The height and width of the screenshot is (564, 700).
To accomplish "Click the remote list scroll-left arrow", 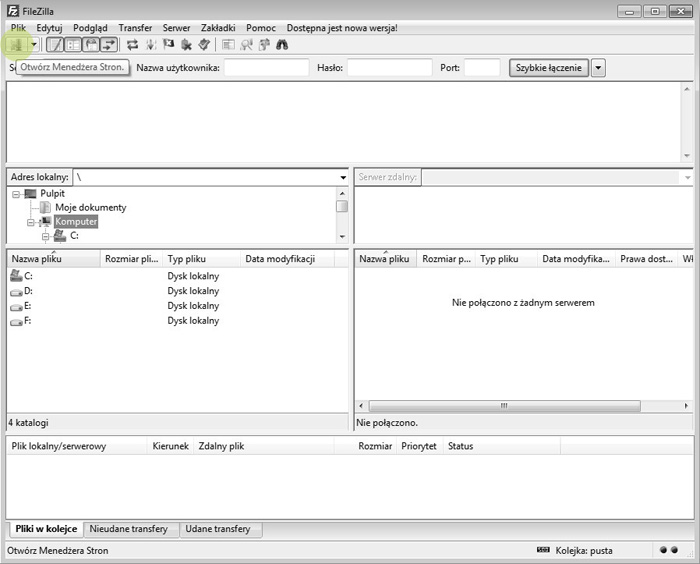I will pos(361,406).
